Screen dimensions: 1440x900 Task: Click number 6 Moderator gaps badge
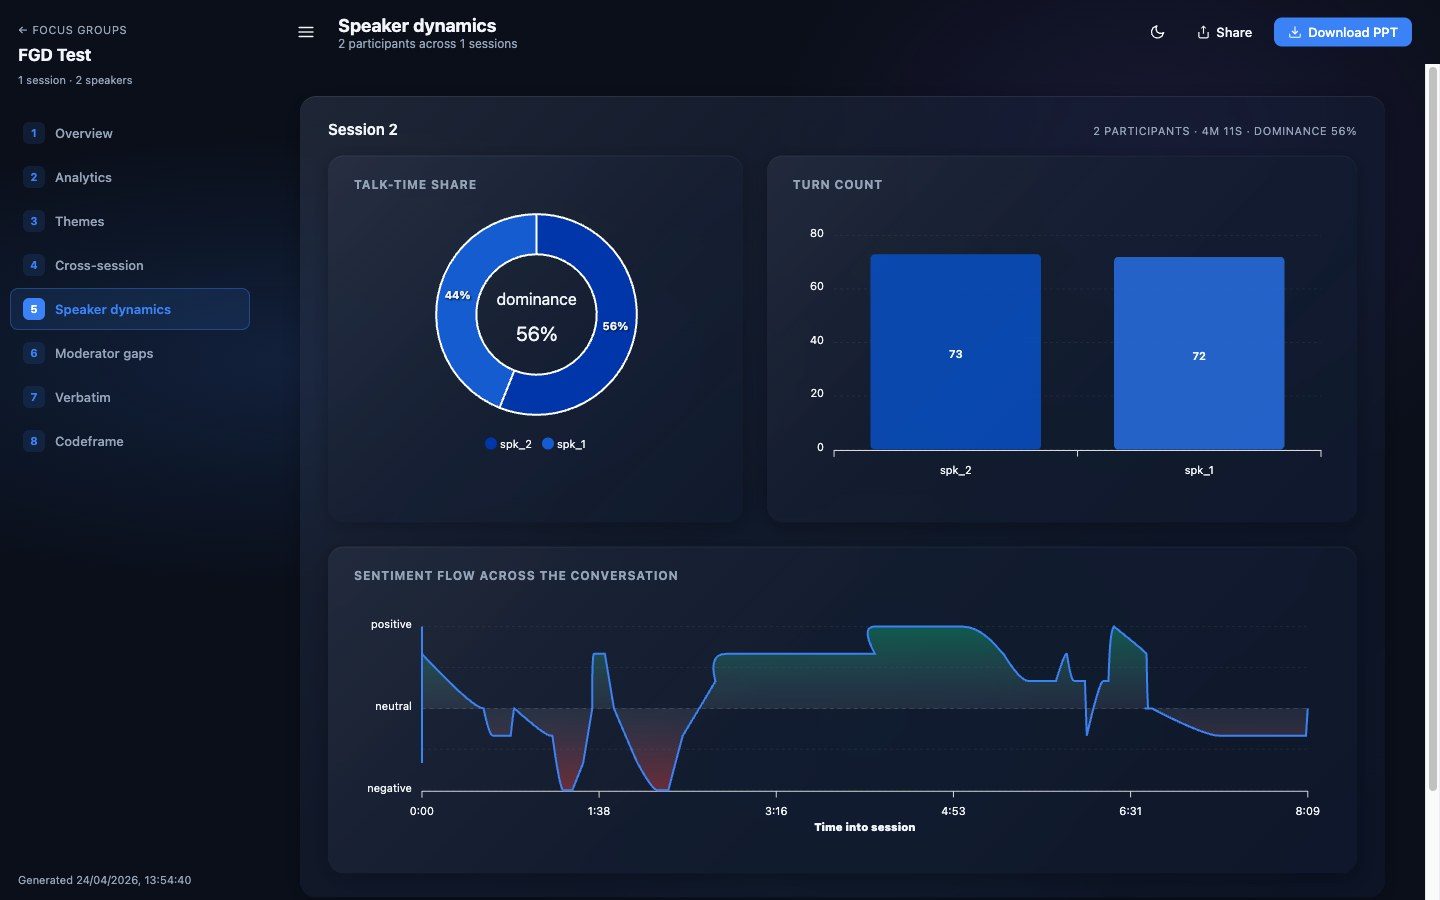[34, 353]
